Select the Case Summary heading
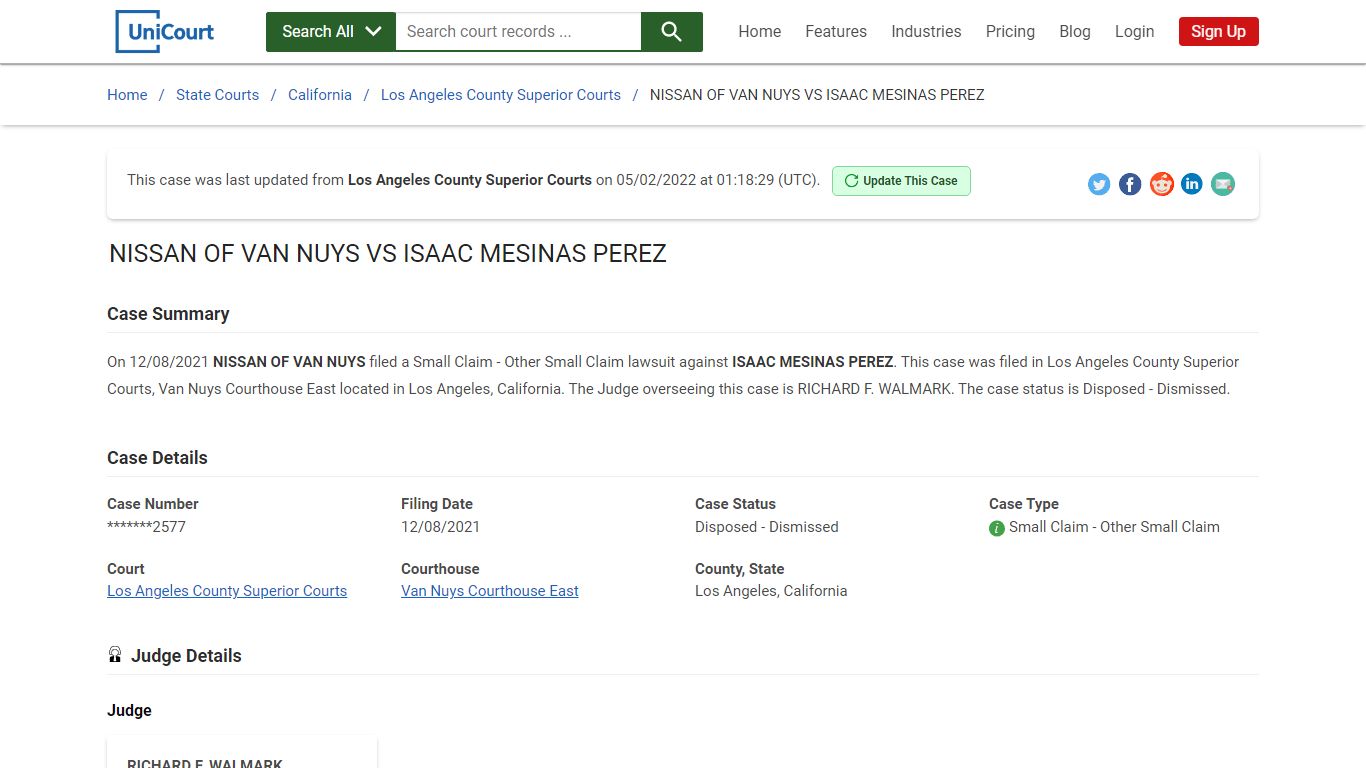1366x768 pixels. [168, 314]
